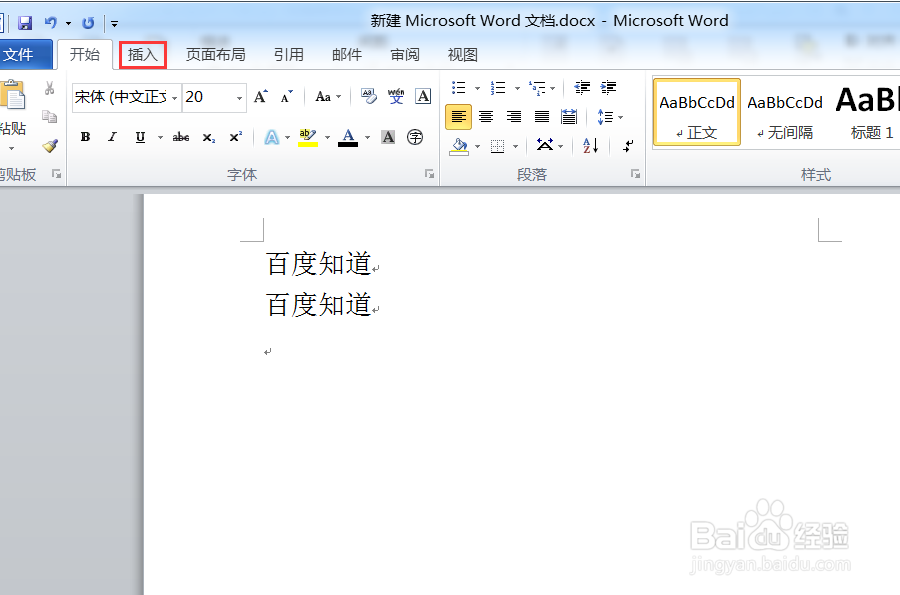Toggle Character Shading icon
Viewport: 900px width, 595px height.
click(388, 137)
